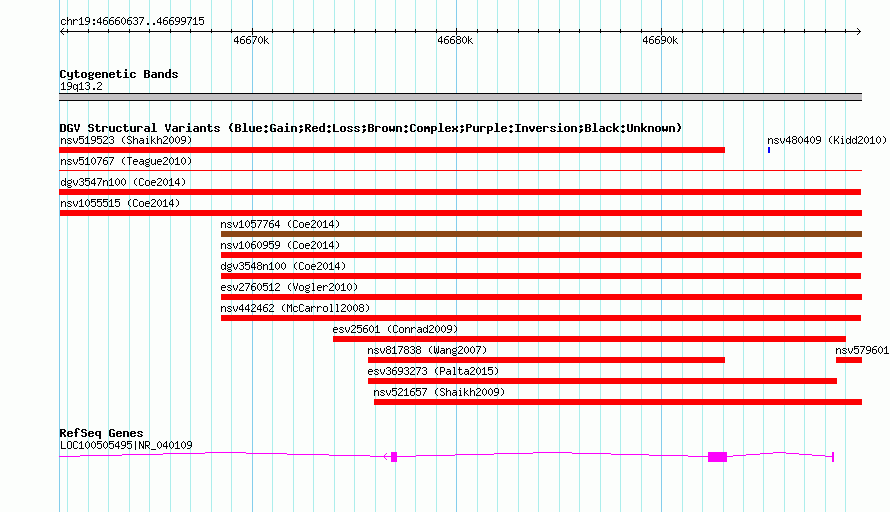Click the nsv519523 (Shaikh2009) label
The height and width of the screenshot is (512, 890).
(126, 140)
